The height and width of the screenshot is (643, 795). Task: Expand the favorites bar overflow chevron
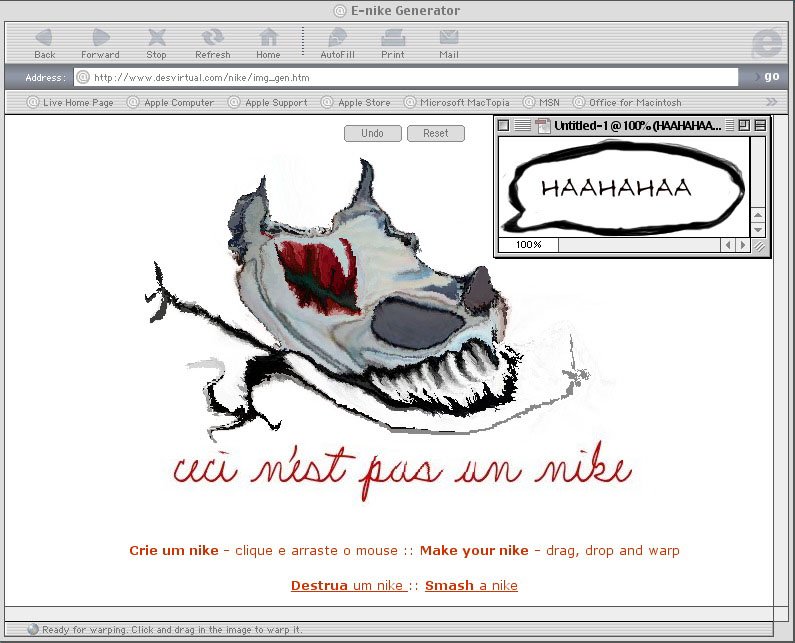pyautogui.click(x=771, y=102)
